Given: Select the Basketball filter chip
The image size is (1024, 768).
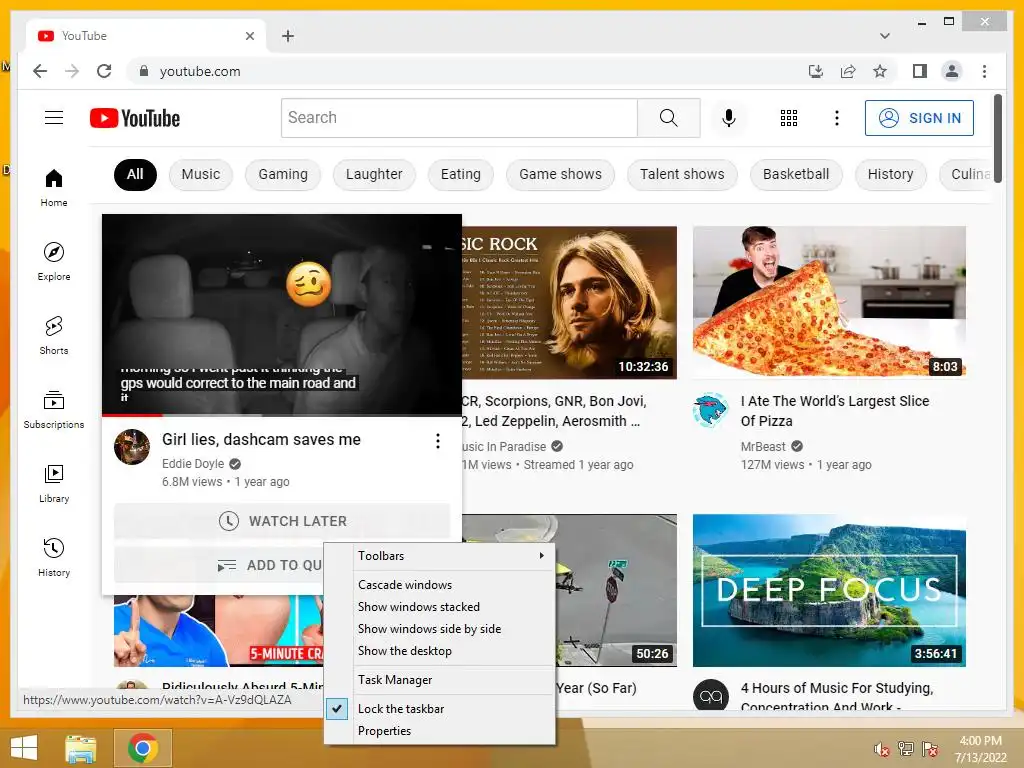Looking at the screenshot, I should (796, 174).
